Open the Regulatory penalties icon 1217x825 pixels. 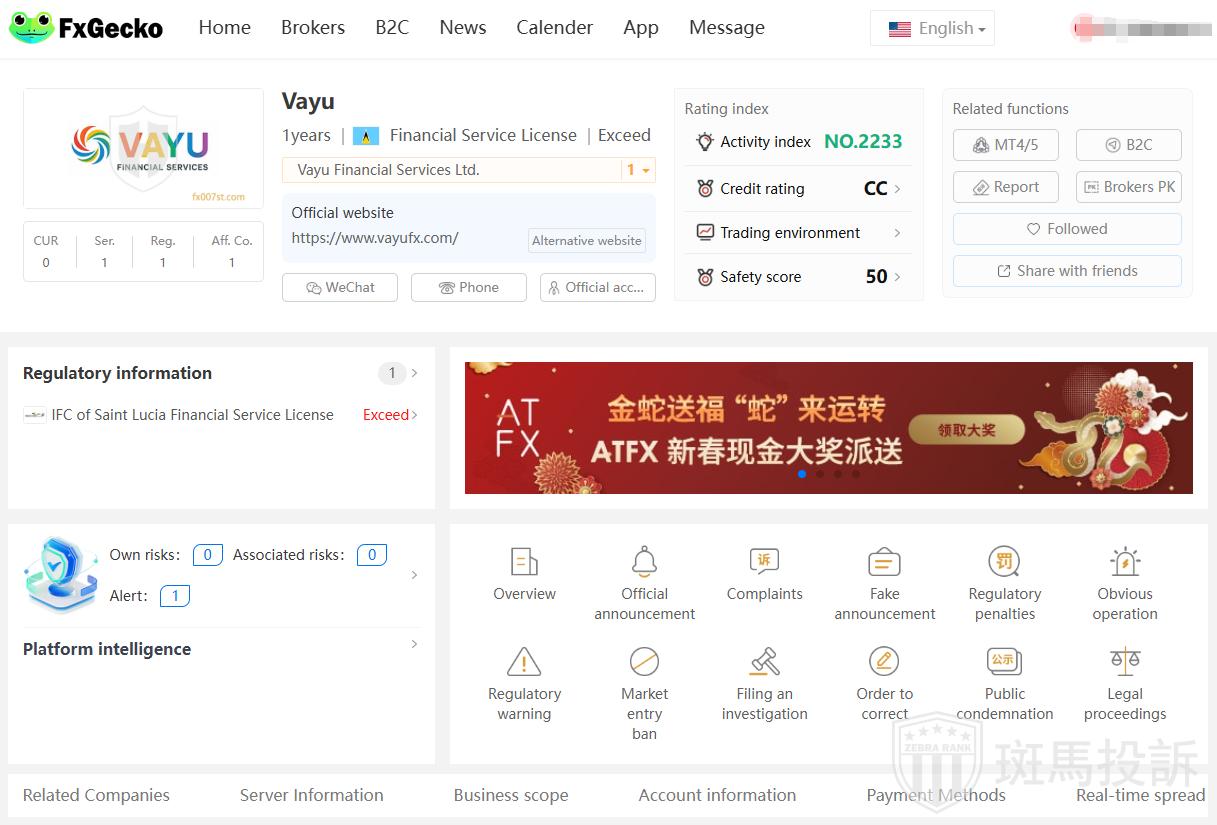click(1004, 562)
